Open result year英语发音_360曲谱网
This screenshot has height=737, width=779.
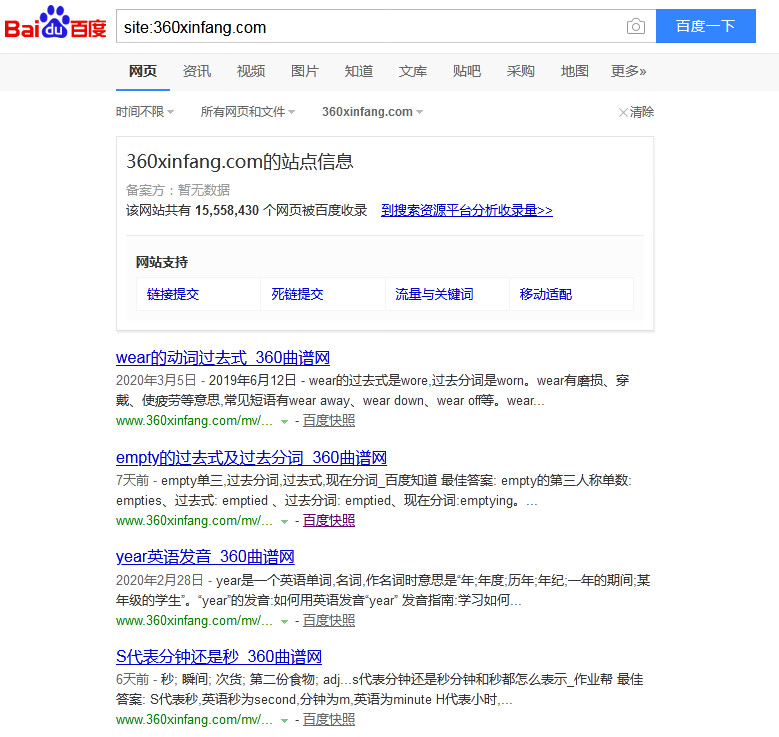205,557
